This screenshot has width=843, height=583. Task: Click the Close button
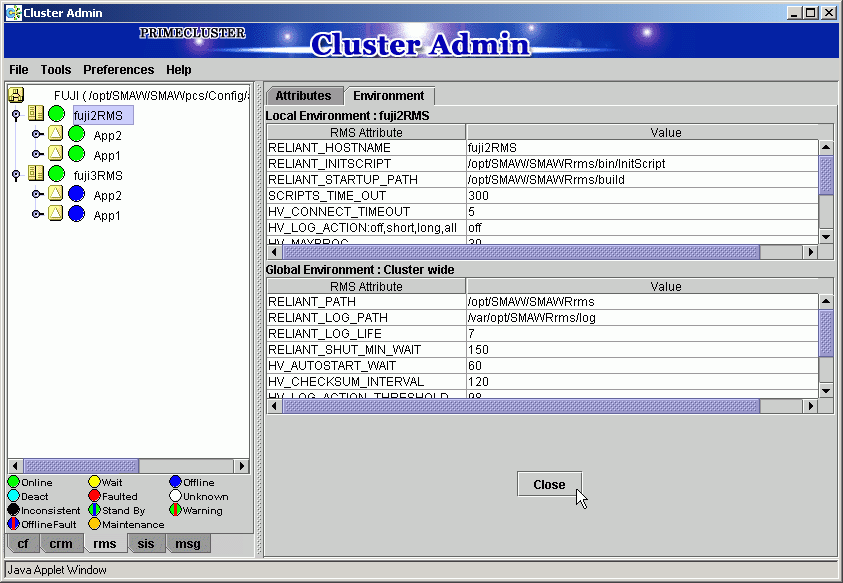(x=549, y=485)
